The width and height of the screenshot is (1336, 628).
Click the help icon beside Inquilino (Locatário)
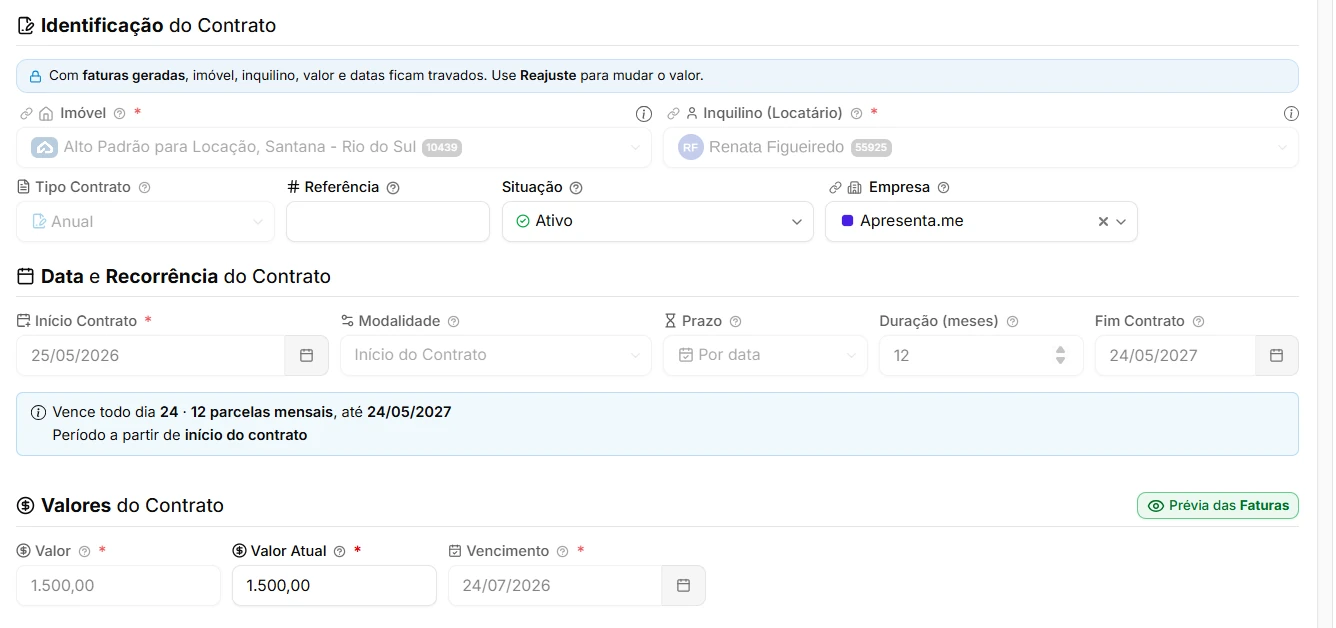pos(856,114)
